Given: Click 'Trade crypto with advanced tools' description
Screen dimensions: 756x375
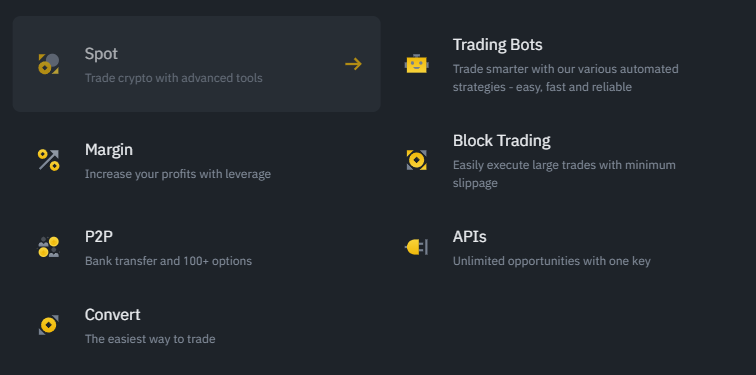Looking at the screenshot, I should point(174,78).
